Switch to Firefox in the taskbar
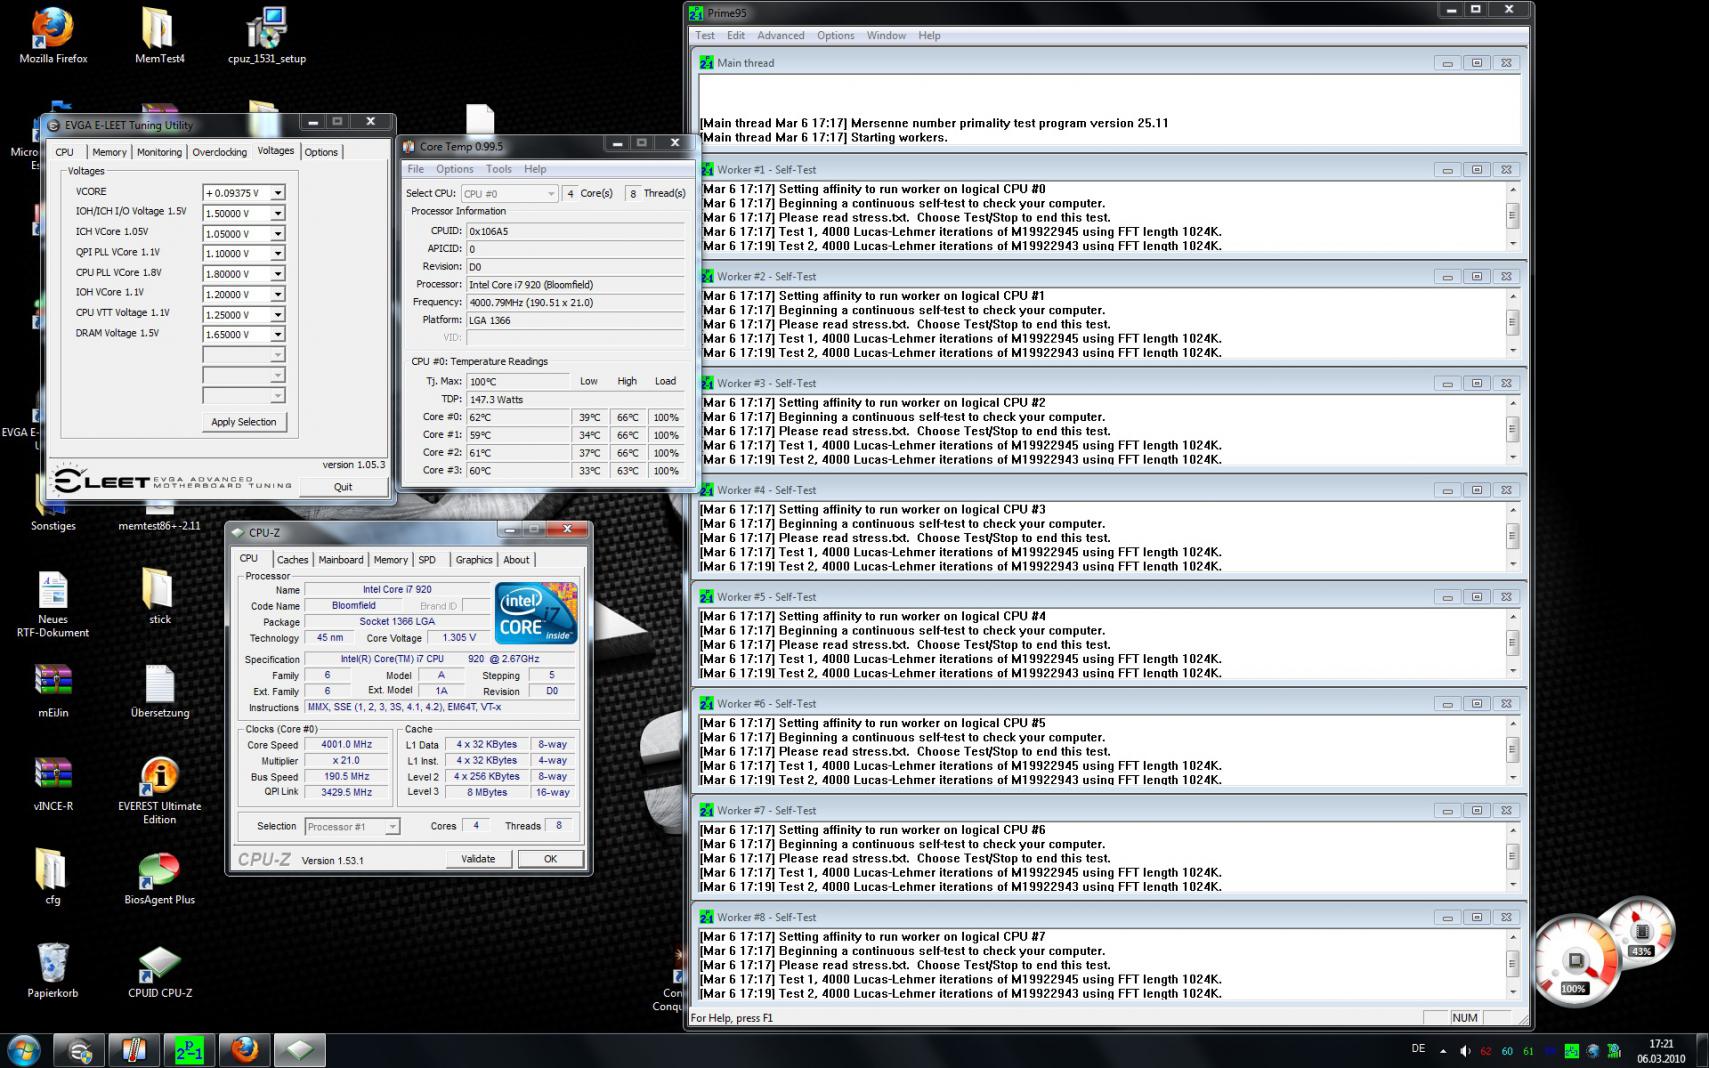 coord(244,1050)
